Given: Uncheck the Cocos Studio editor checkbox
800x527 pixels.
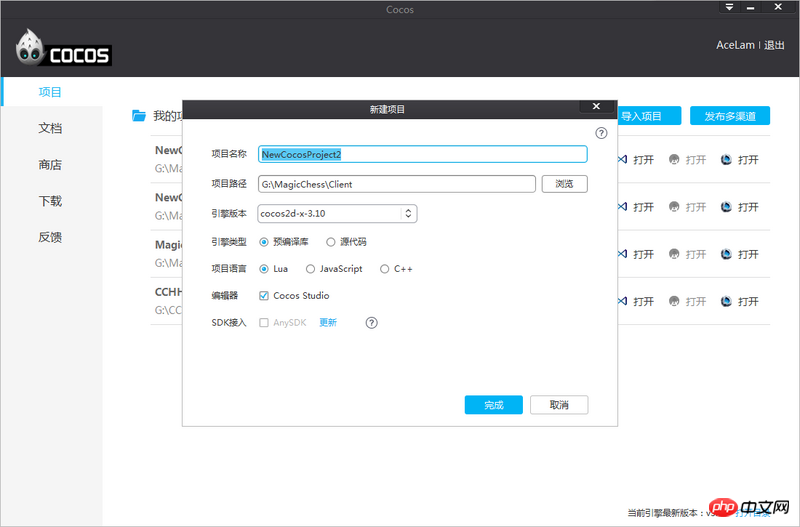Looking at the screenshot, I should [264, 295].
